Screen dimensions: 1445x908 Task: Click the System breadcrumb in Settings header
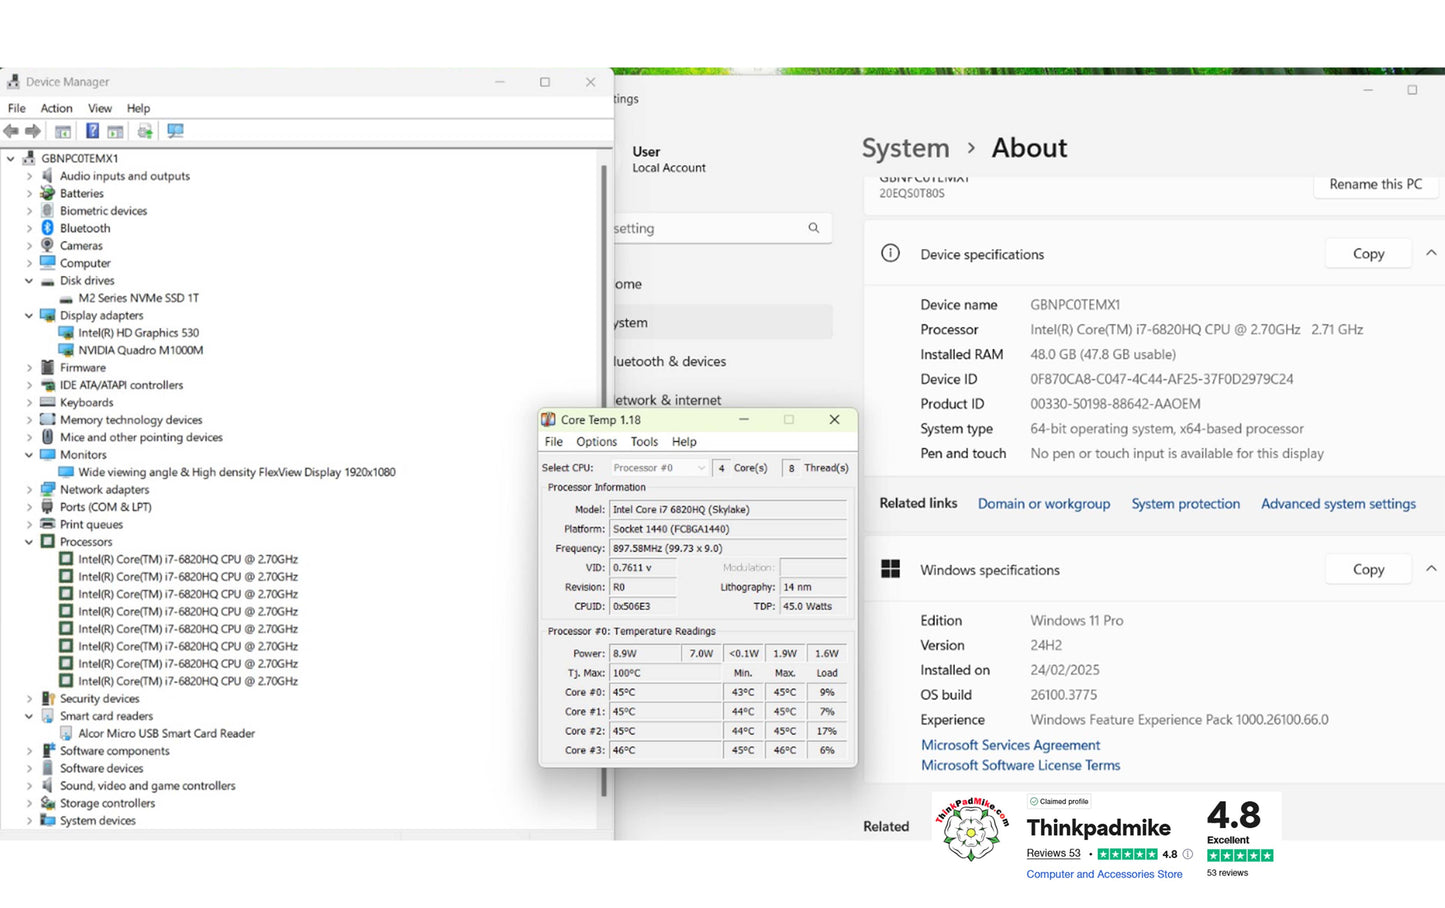[905, 148]
